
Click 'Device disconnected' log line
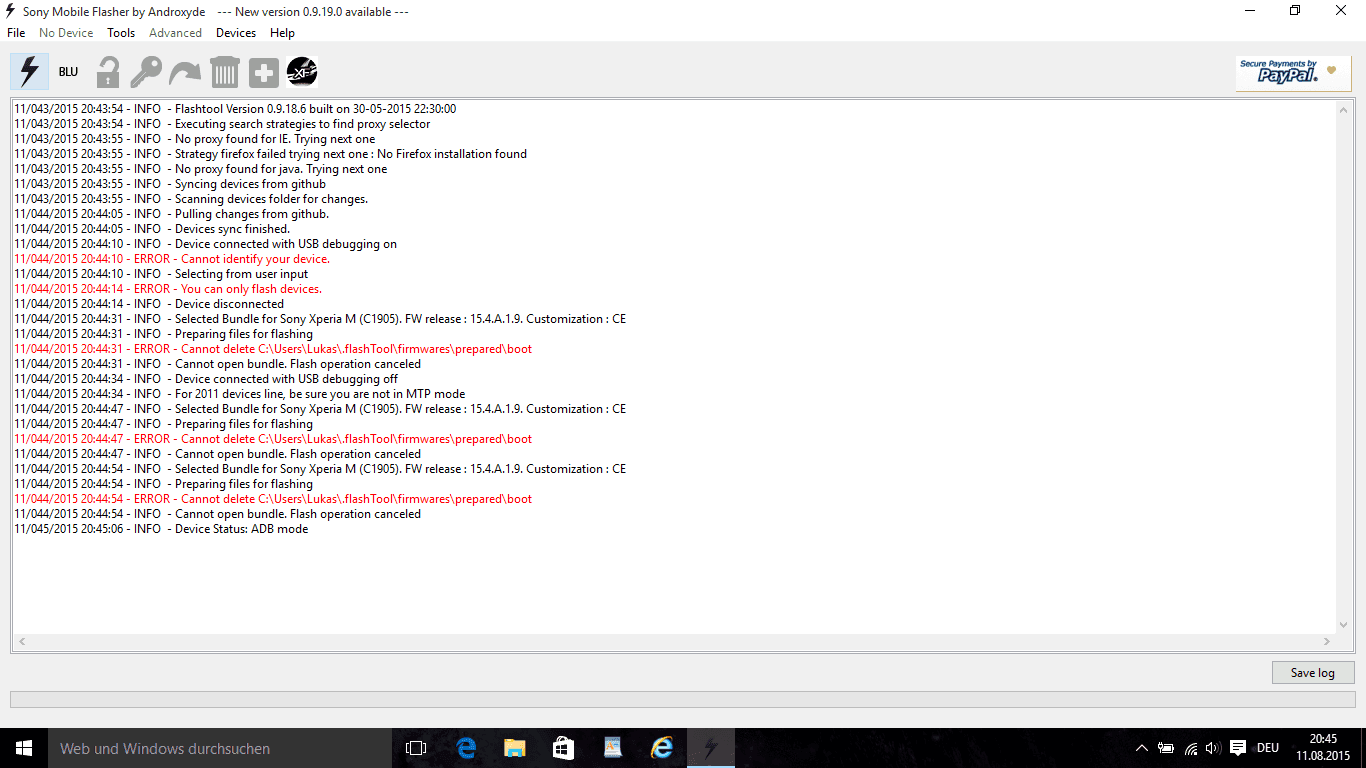[x=149, y=304]
